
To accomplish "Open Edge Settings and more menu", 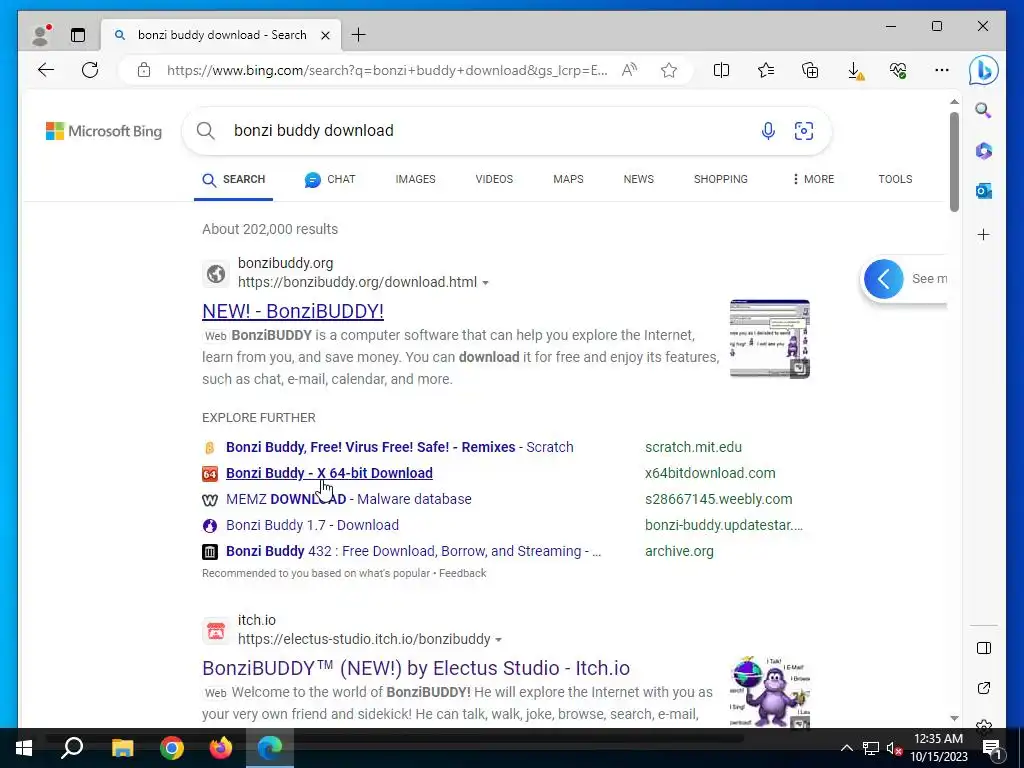I will [942, 70].
